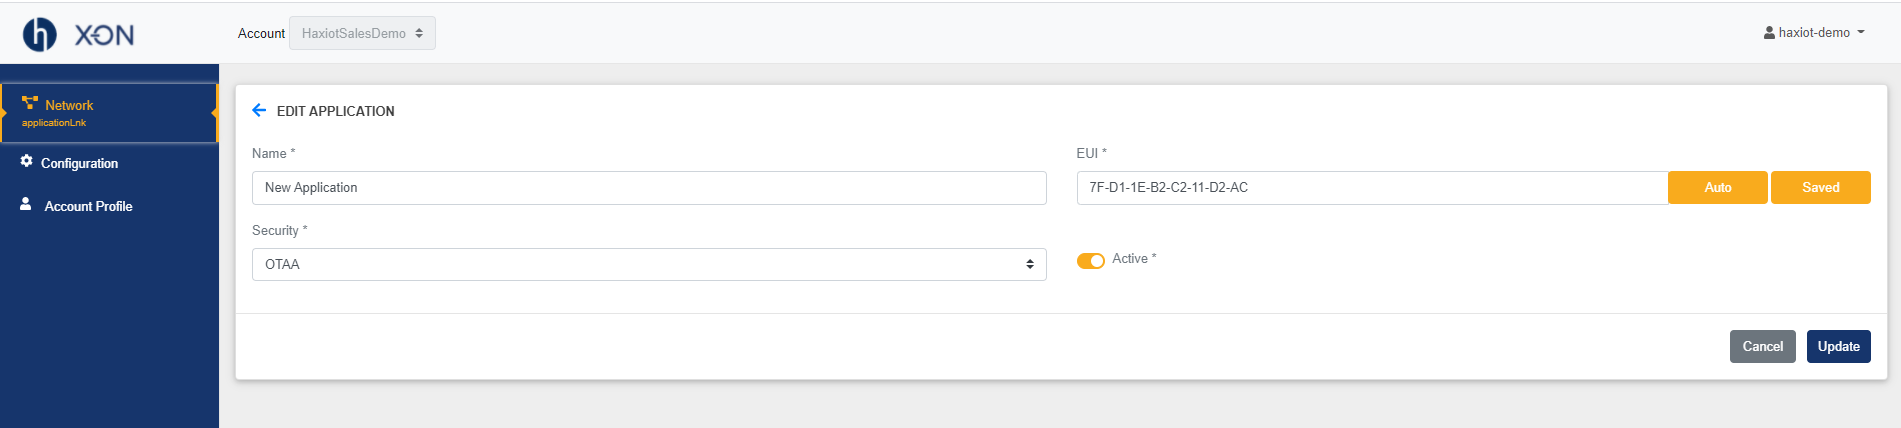Click the Update button
Viewport: 1901px width, 428px height.
1839,347
